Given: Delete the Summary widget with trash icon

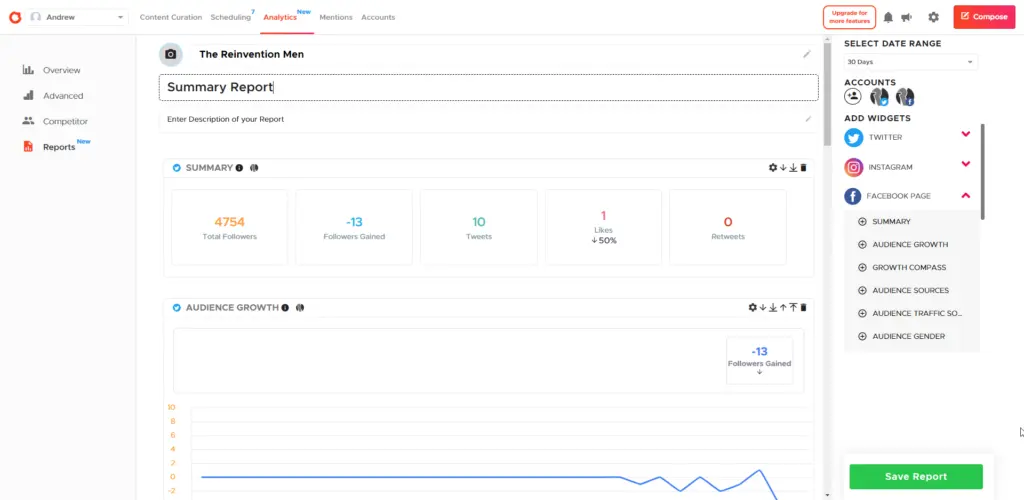Looking at the screenshot, I should click(x=803, y=168).
